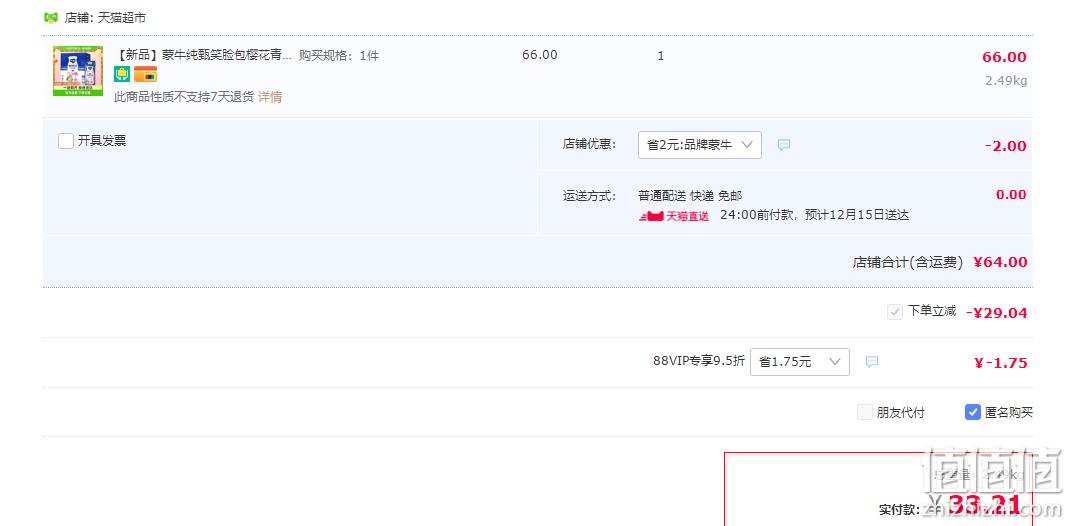1071x526 pixels.
Task: Open the 【新品】蒙牛纯甄 product title link
Action: [x=203, y=55]
